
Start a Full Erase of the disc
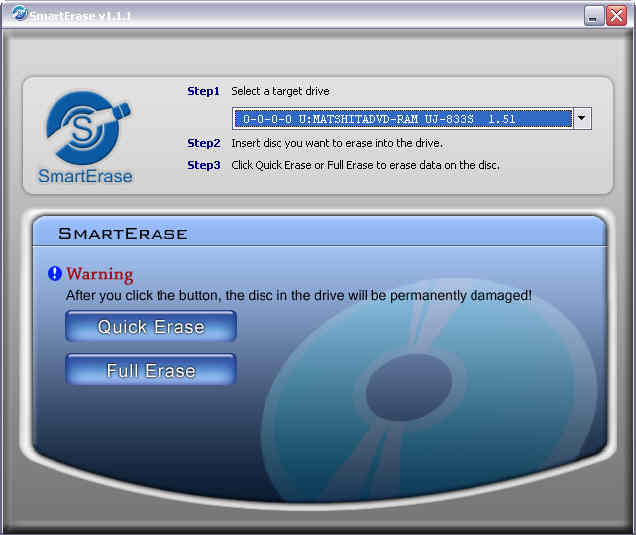151,370
